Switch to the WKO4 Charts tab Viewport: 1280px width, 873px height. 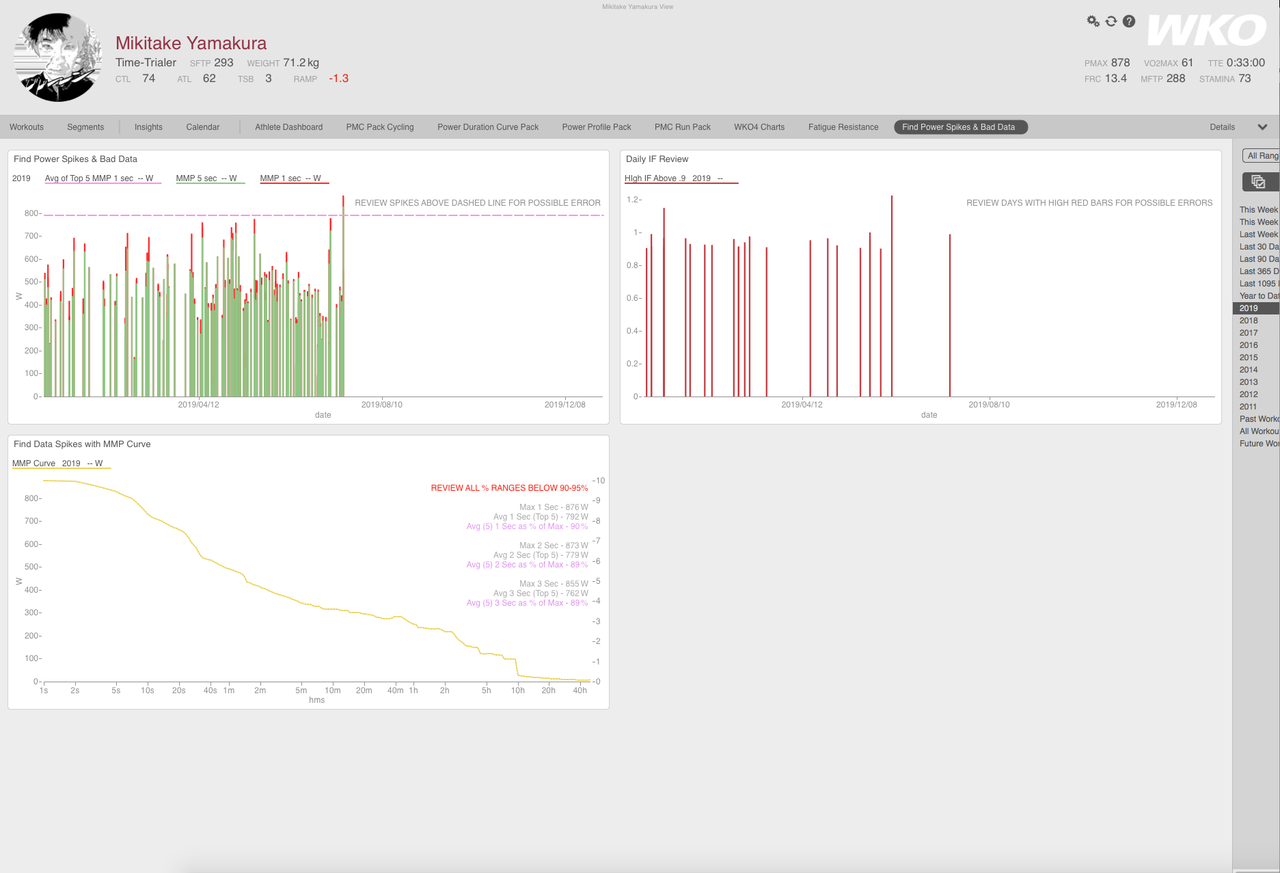[x=759, y=127]
